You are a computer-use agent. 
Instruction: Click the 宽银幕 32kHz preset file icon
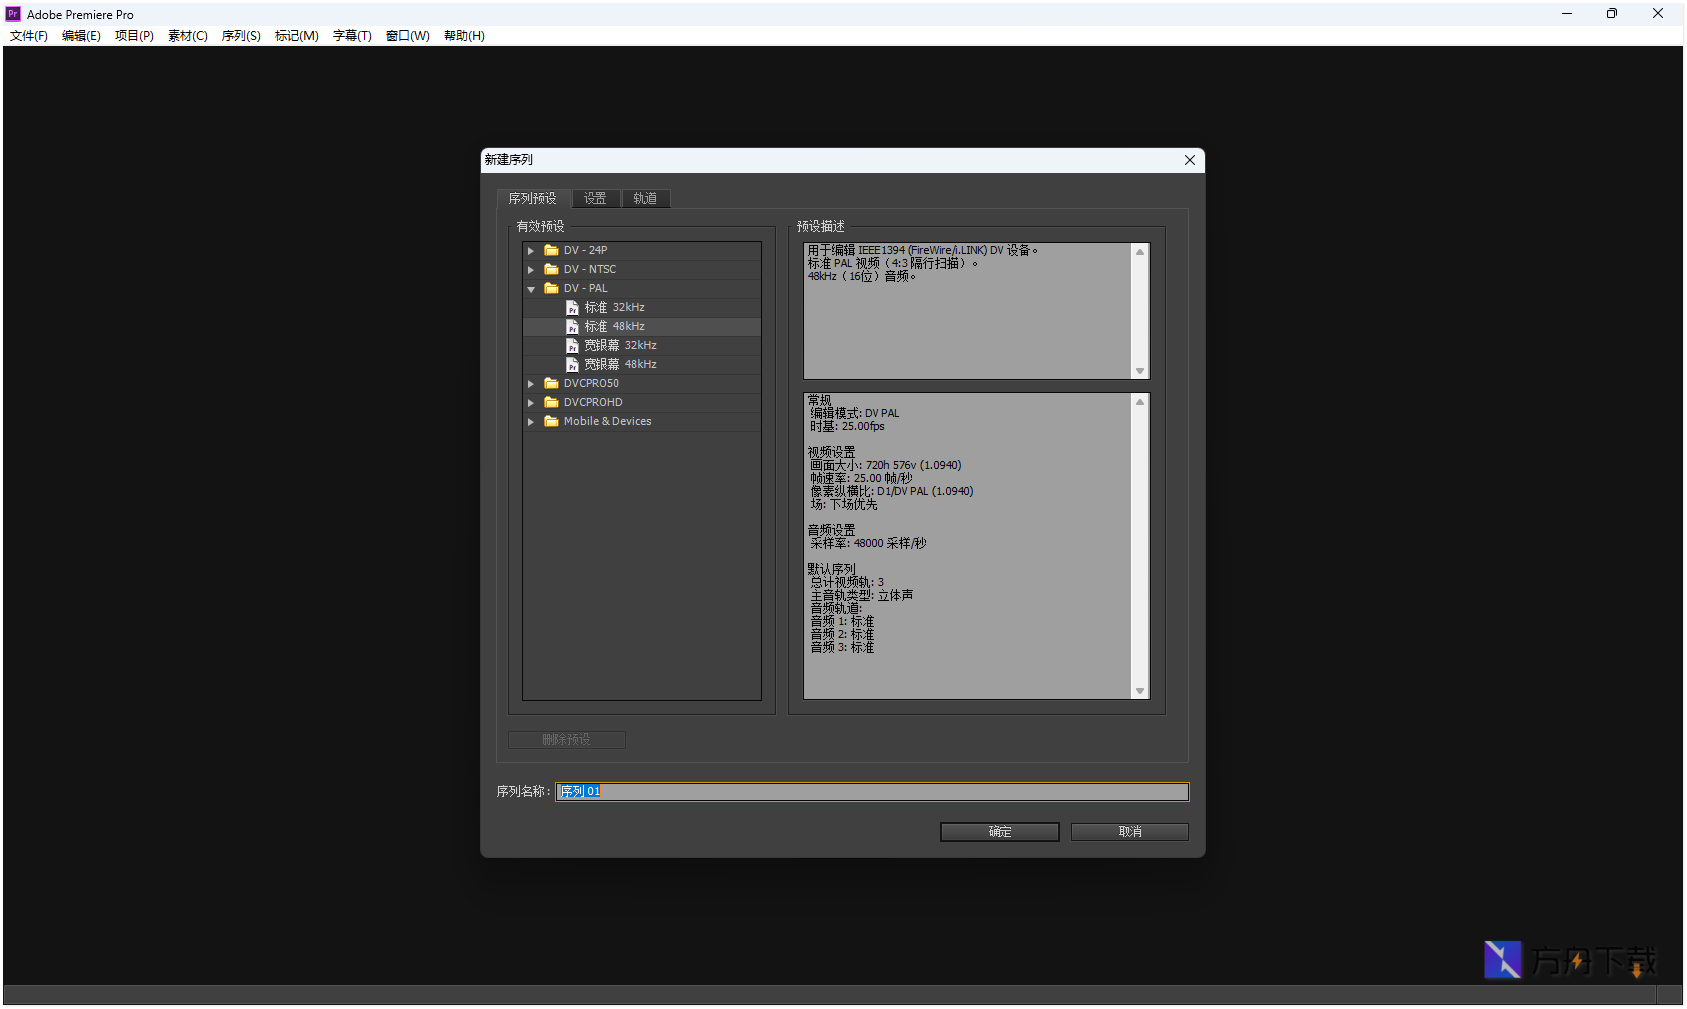click(x=572, y=346)
